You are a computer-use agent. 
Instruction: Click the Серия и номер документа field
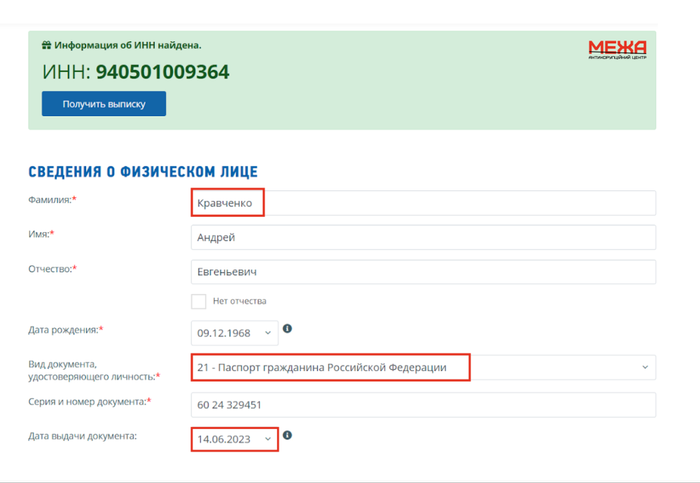pos(422,404)
